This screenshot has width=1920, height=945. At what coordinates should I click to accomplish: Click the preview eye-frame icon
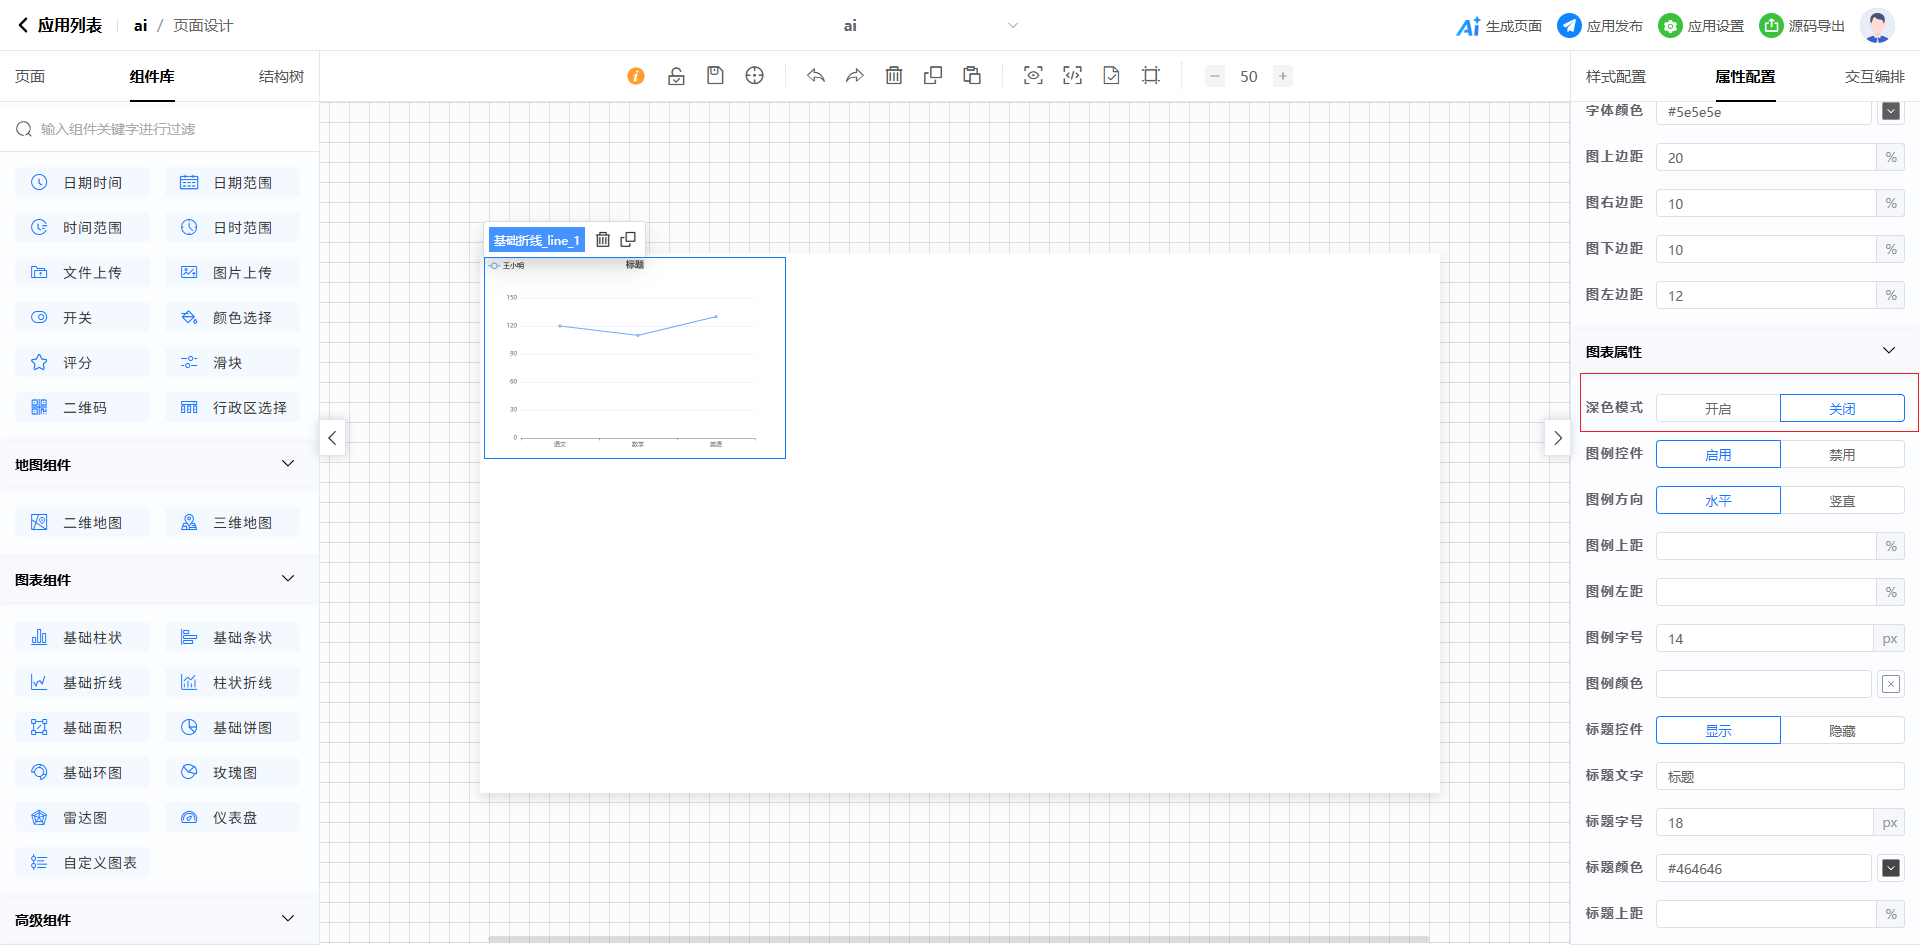pos(1033,76)
